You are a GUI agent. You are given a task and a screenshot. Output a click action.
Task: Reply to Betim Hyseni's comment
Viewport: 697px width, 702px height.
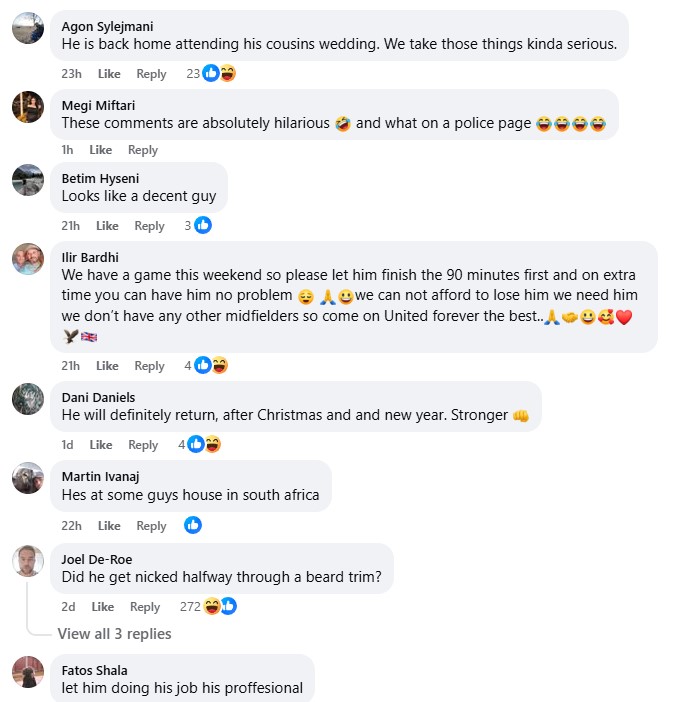tap(150, 226)
